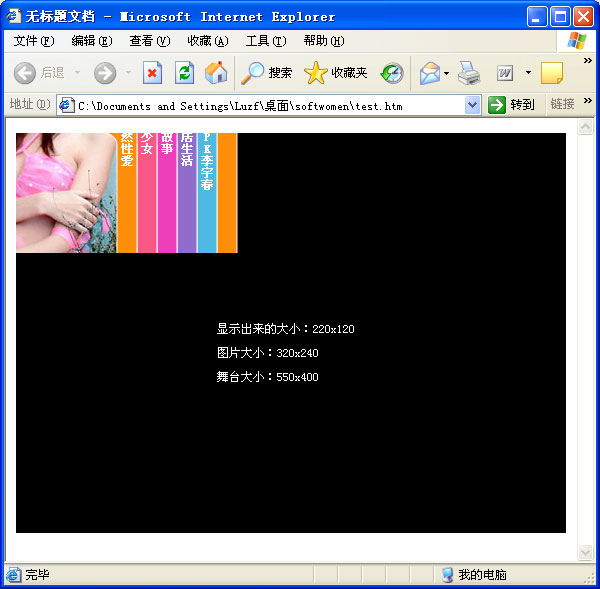Maximize the Internet Explorer window
The width and height of the screenshot is (600, 589).
click(x=560, y=16)
